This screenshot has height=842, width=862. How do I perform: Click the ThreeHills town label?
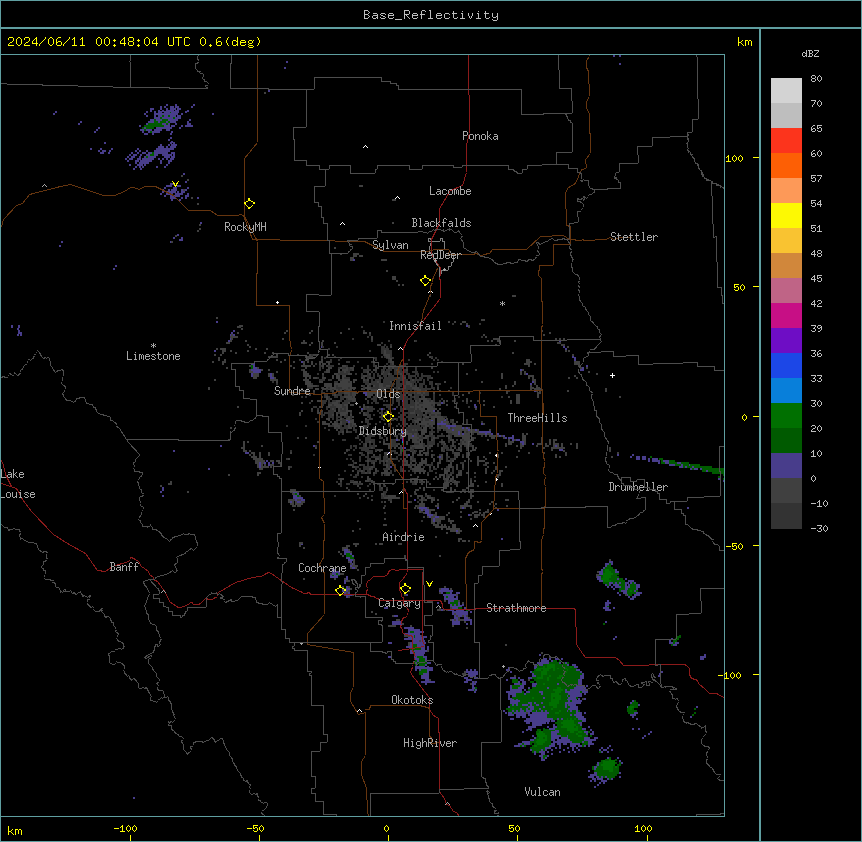click(537, 418)
